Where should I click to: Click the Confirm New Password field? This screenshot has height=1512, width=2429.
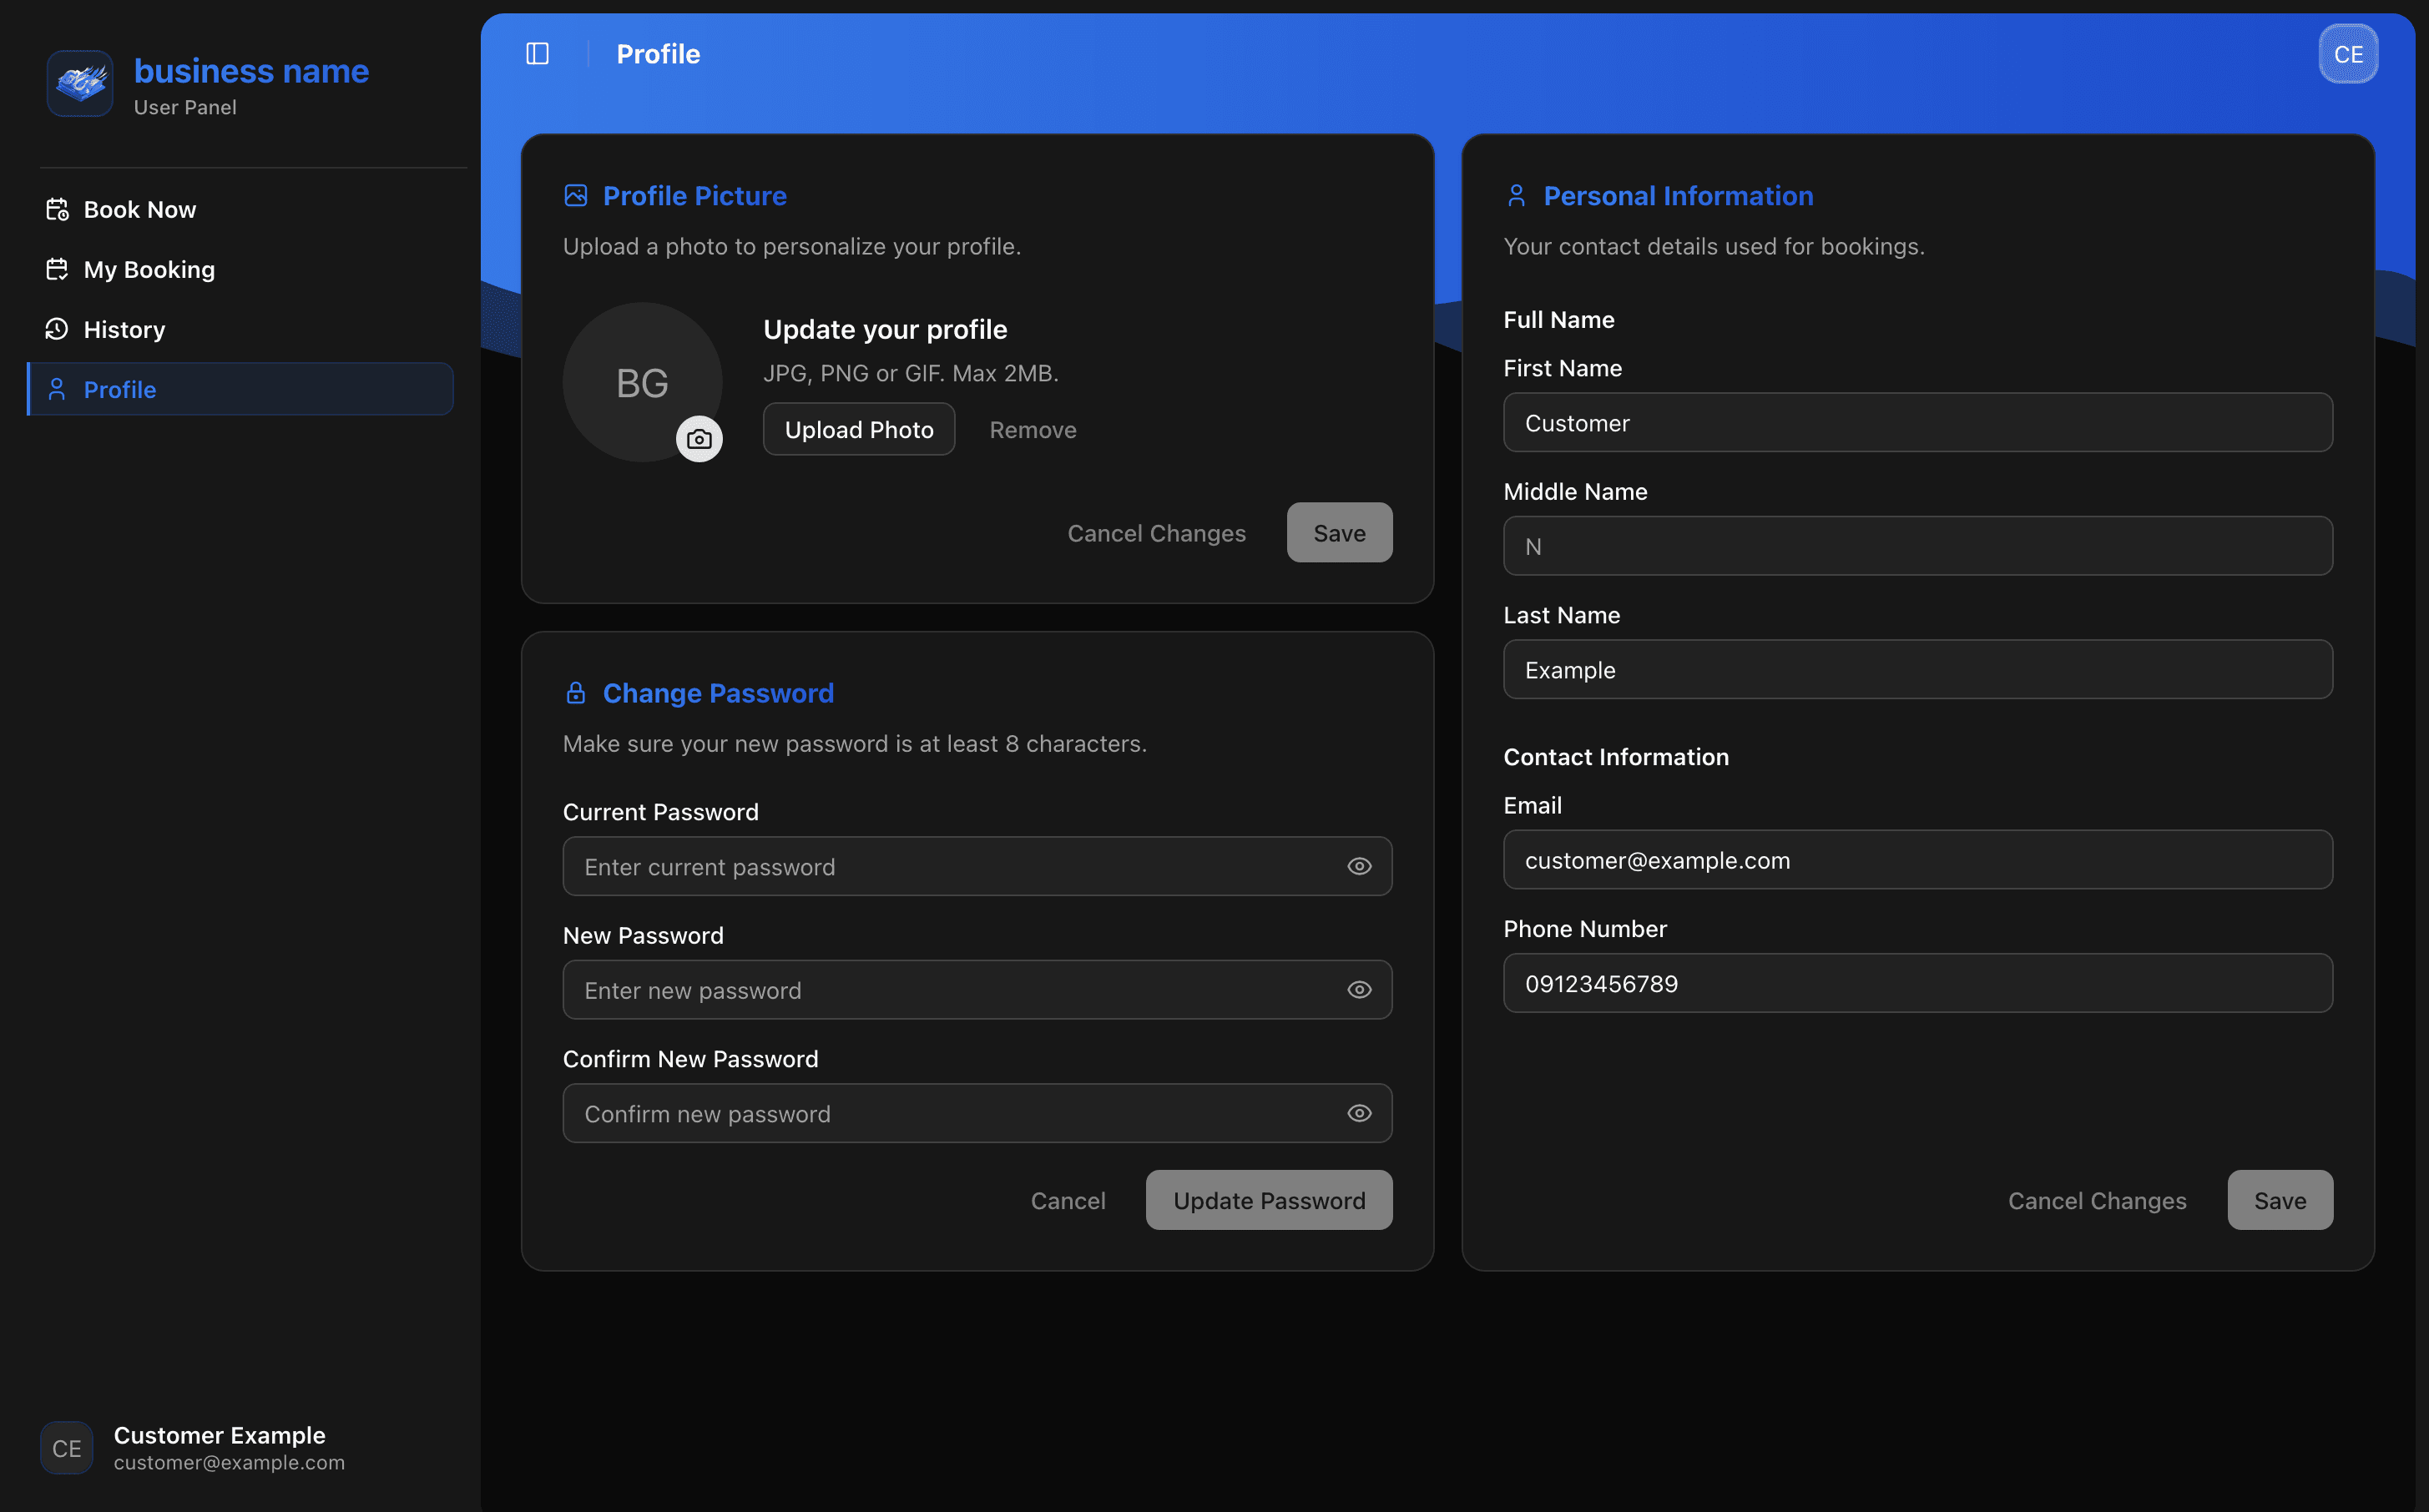tap(977, 1113)
